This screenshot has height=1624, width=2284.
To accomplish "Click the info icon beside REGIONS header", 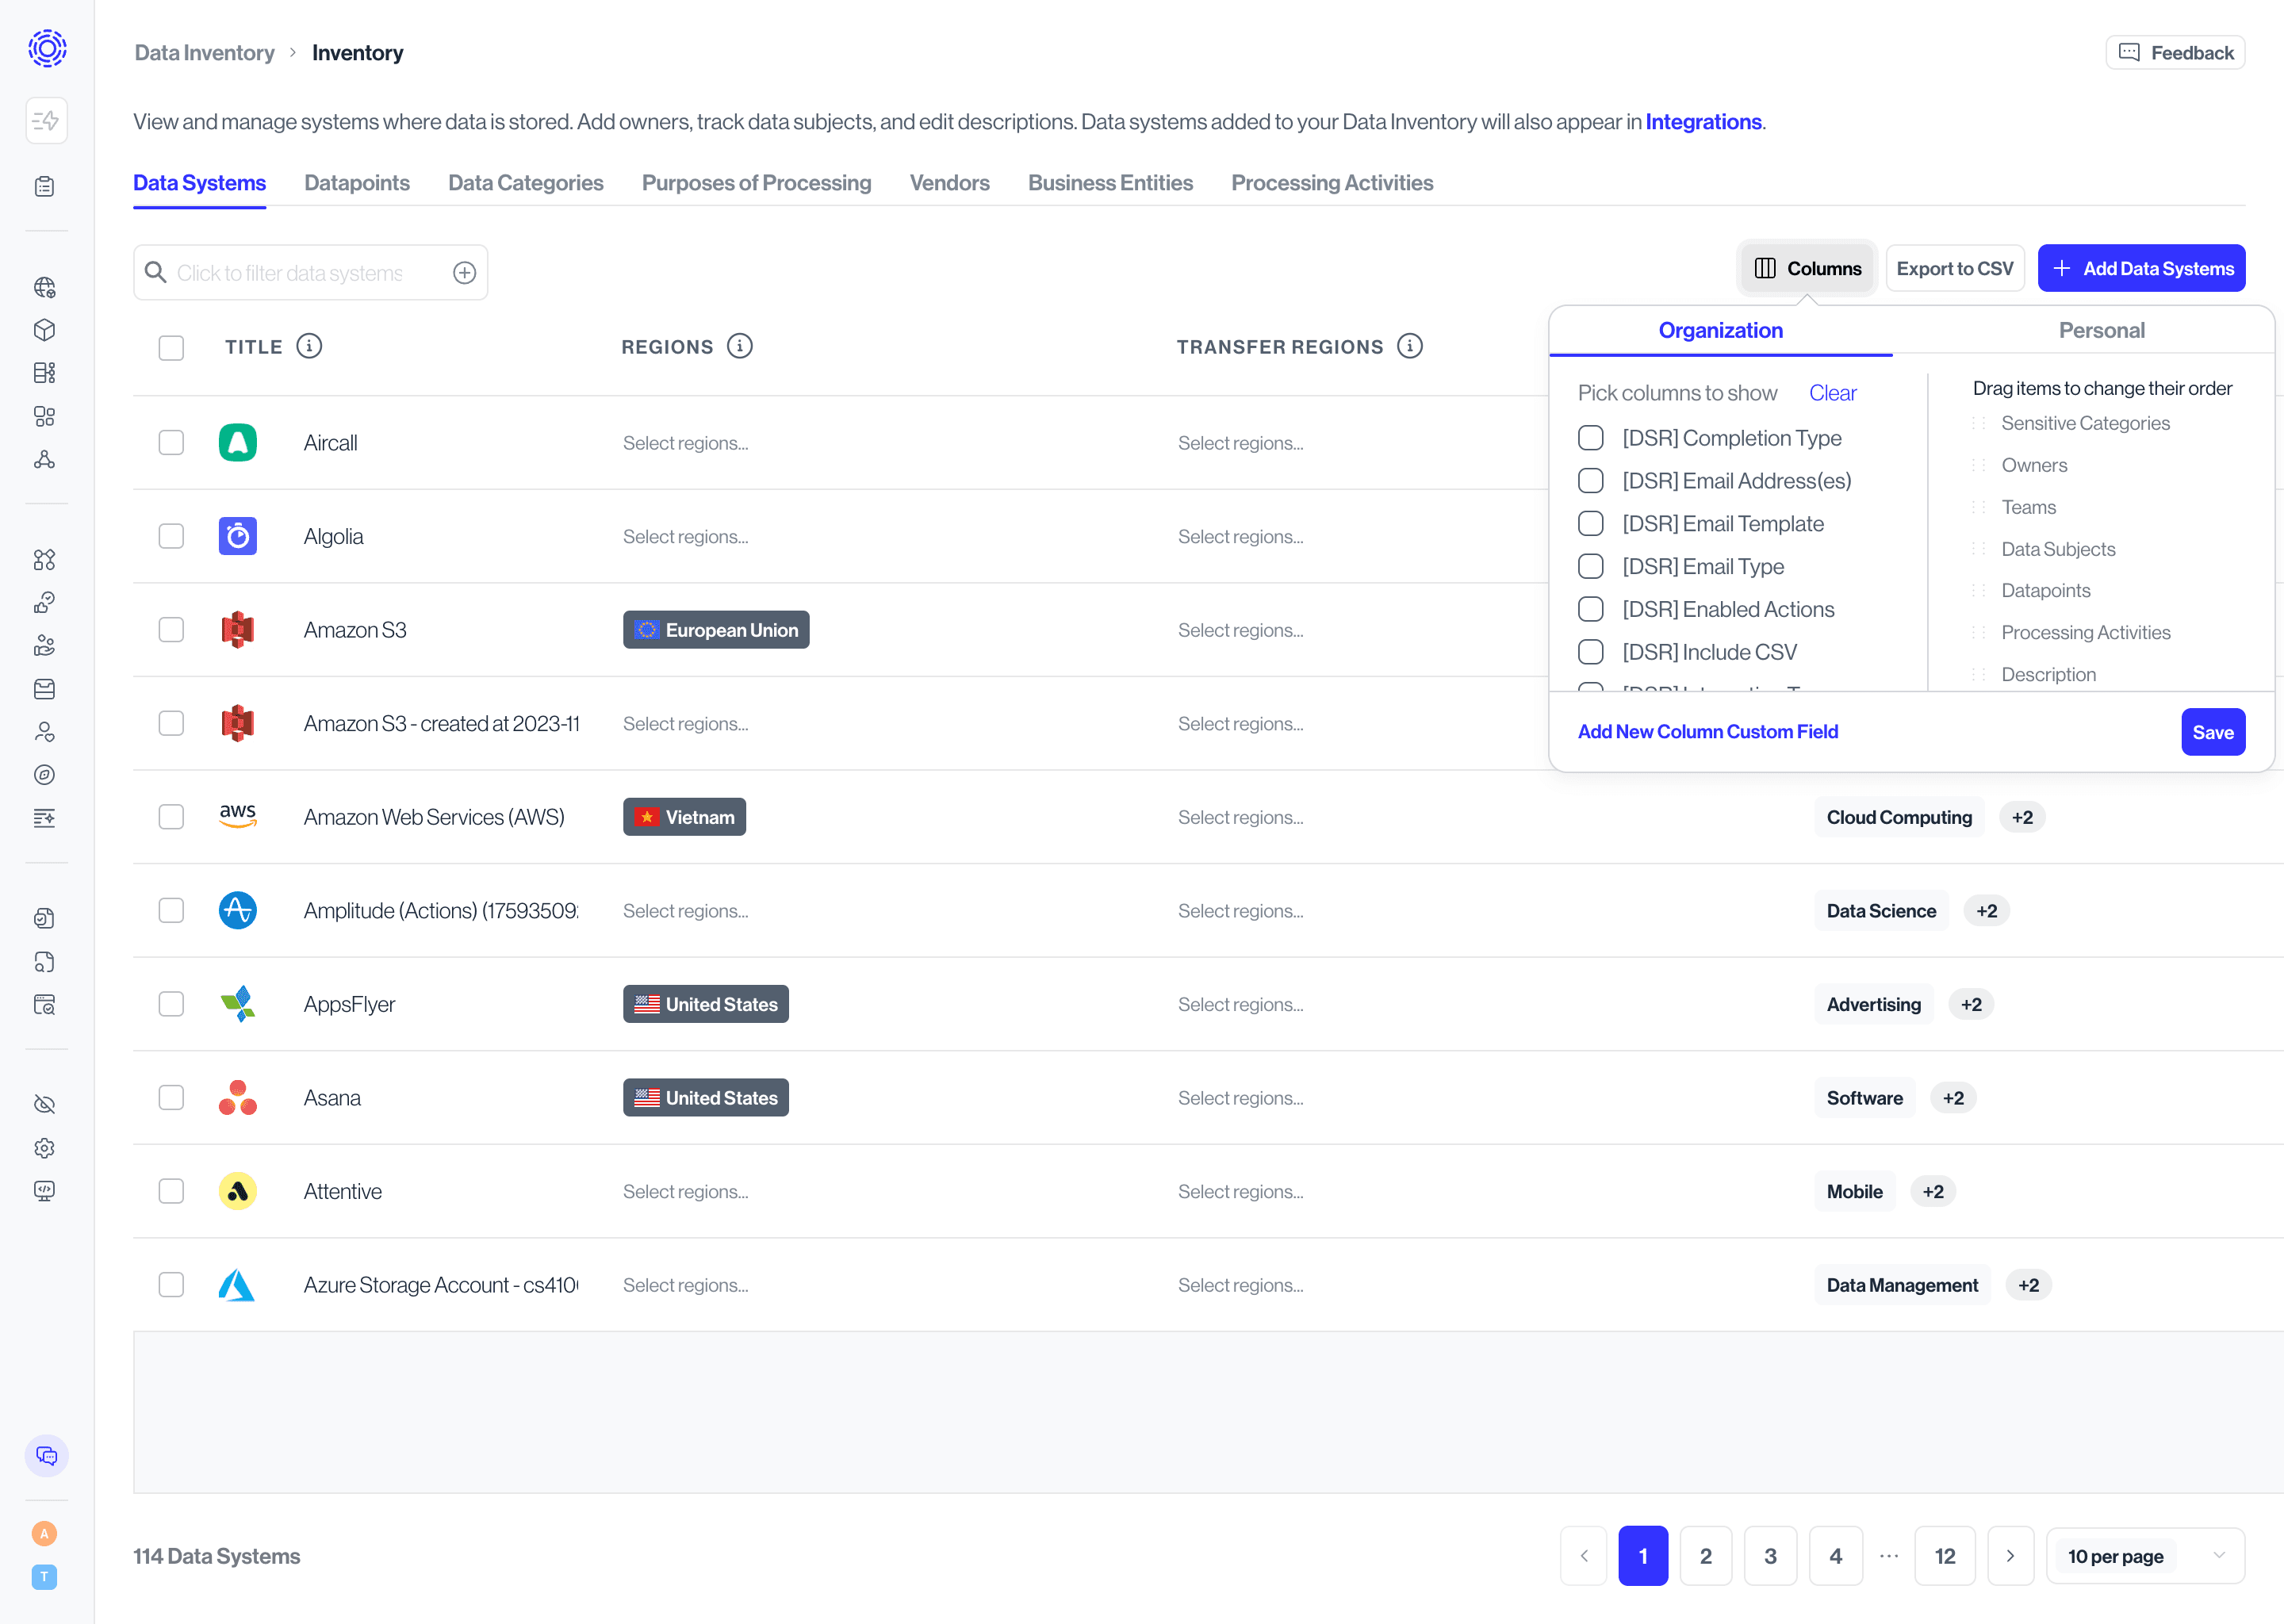I will 740,346.
